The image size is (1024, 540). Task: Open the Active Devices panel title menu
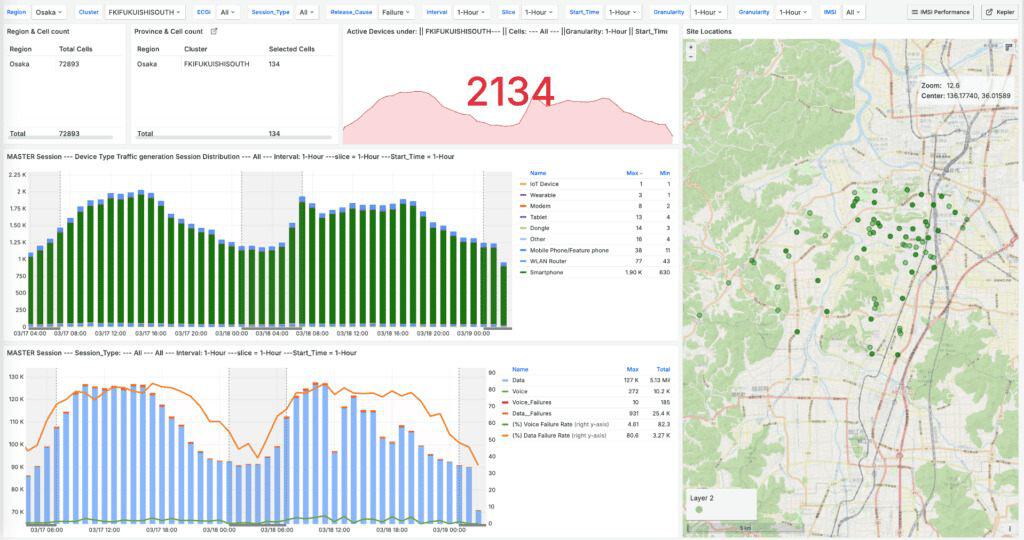click(507, 31)
